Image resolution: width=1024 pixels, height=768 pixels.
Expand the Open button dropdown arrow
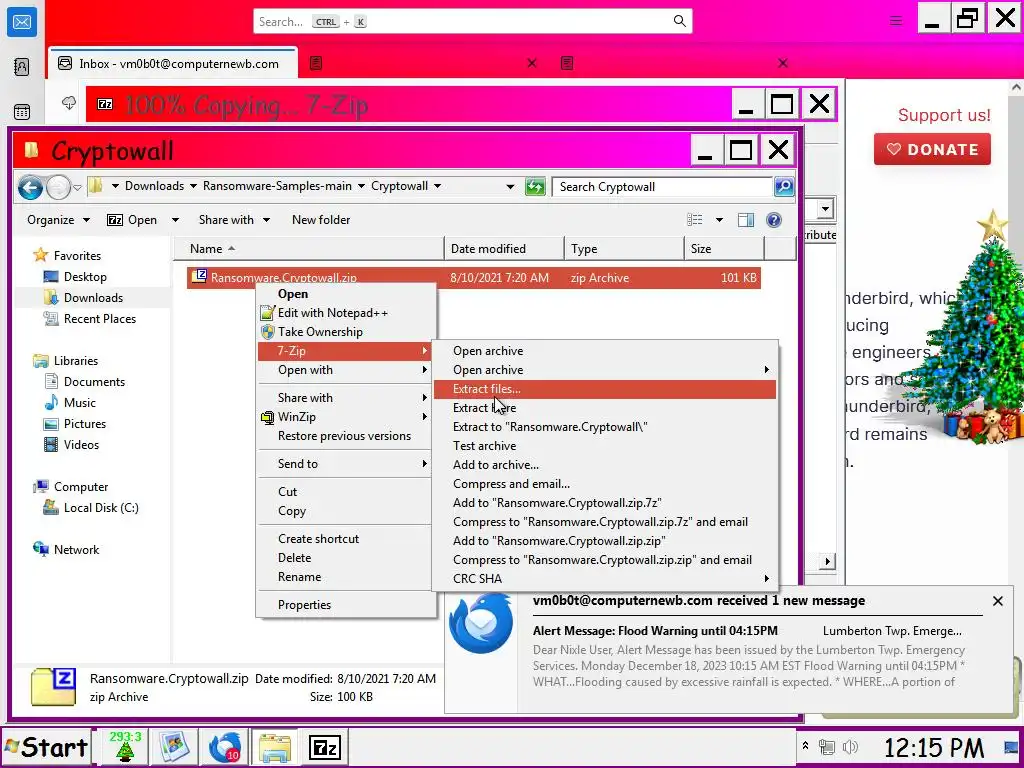click(175, 220)
